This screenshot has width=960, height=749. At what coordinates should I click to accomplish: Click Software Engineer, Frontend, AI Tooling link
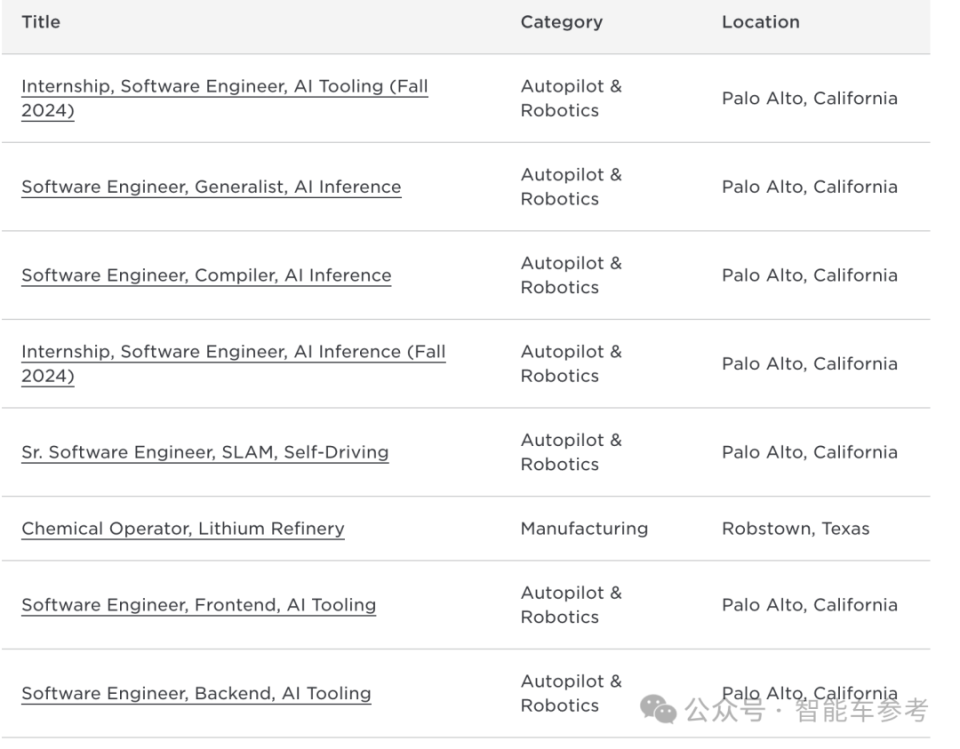coord(198,605)
